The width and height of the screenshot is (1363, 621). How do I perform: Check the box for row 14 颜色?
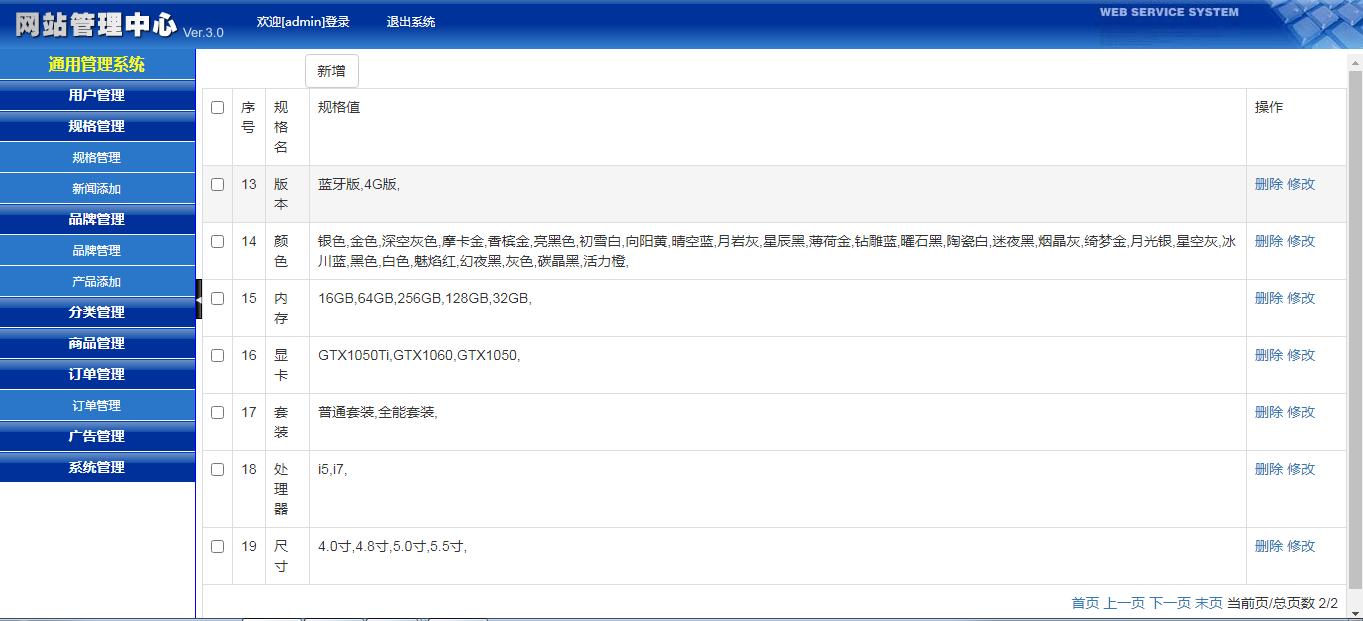(217, 242)
